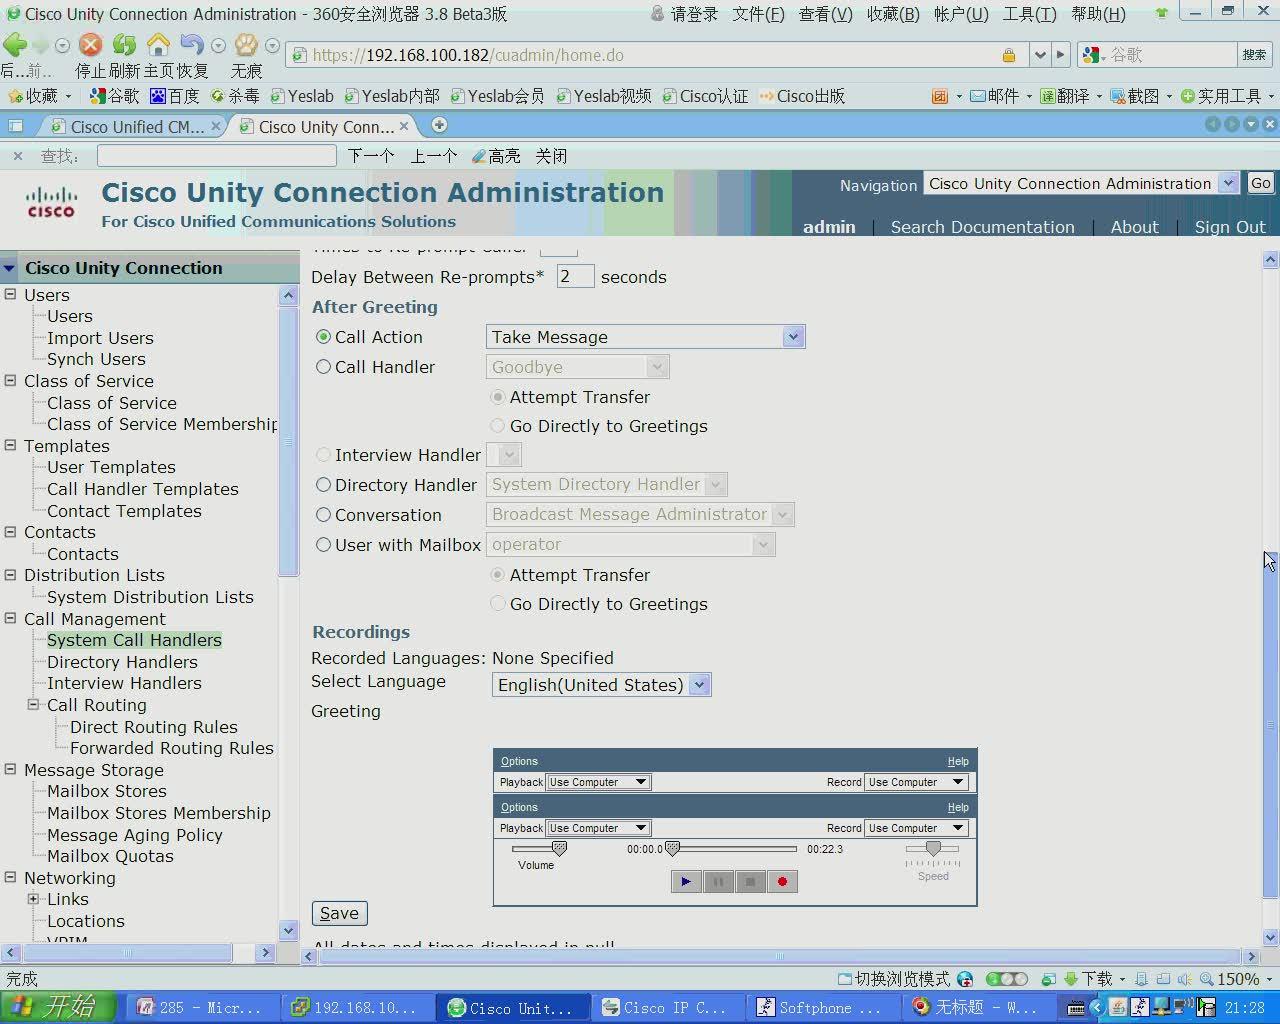1280x1024 pixels.
Task: Open the Take Message call action dropdown
Action: point(646,337)
